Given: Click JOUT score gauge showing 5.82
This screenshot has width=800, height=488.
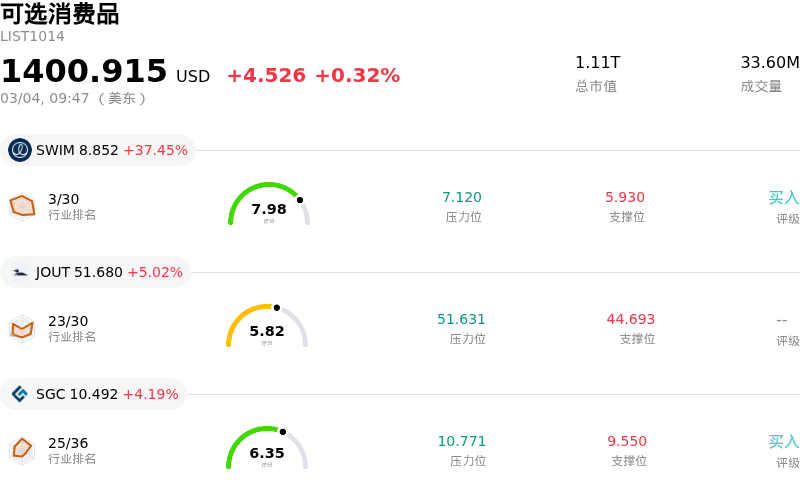Looking at the screenshot, I should pyautogui.click(x=267, y=327).
